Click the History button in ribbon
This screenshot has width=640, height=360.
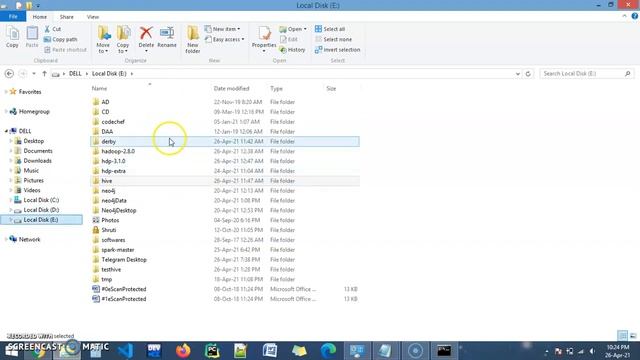[x=292, y=50]
